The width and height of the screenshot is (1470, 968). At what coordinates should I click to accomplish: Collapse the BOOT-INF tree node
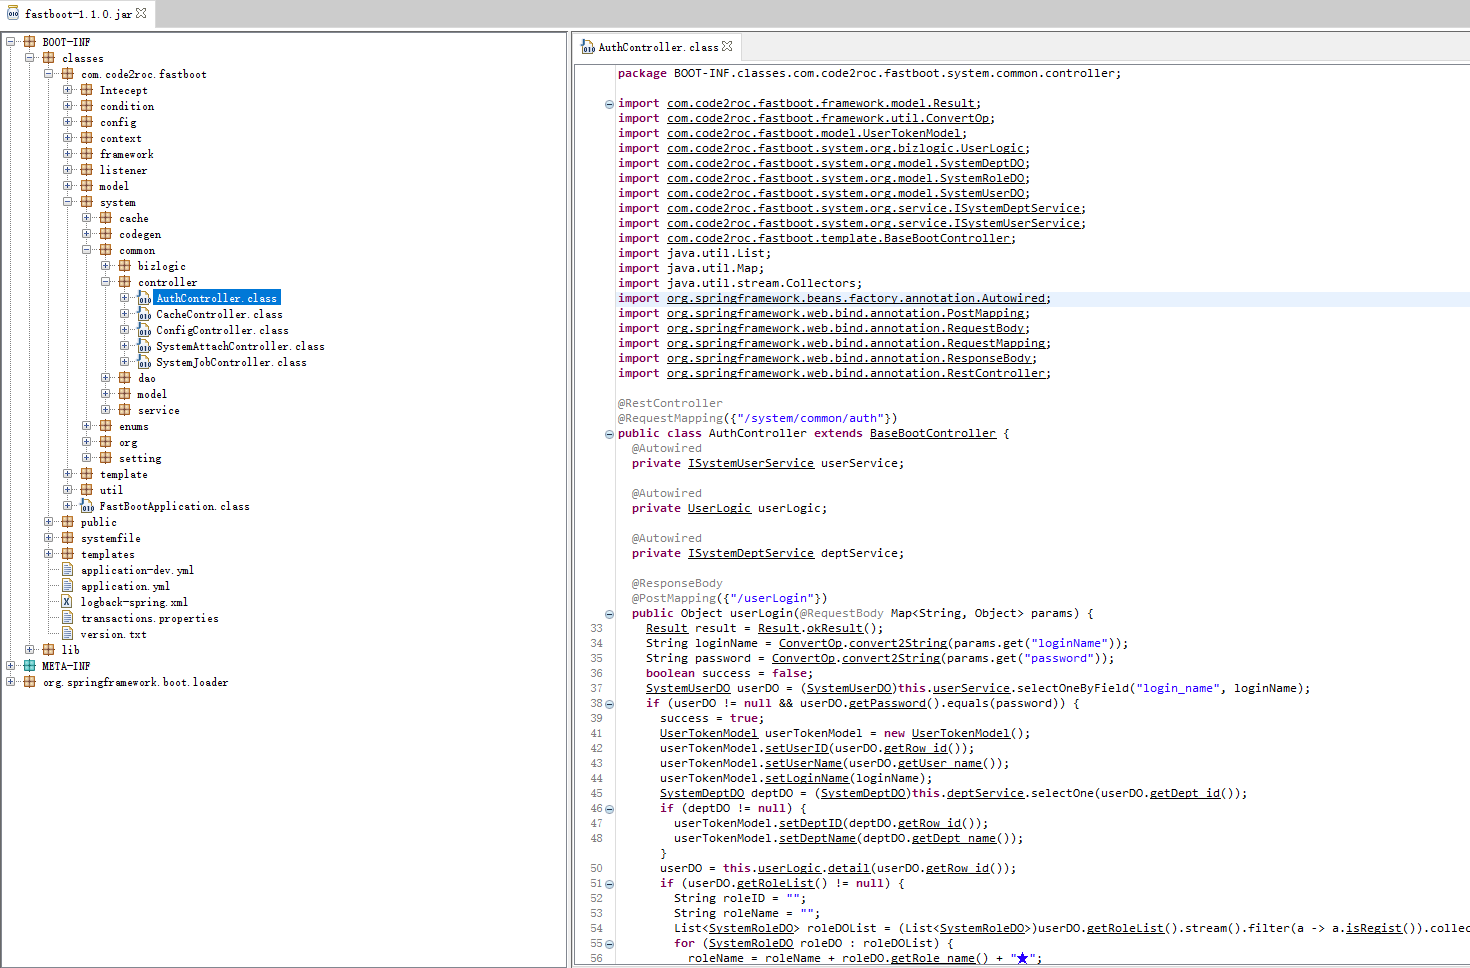point(10,42)
